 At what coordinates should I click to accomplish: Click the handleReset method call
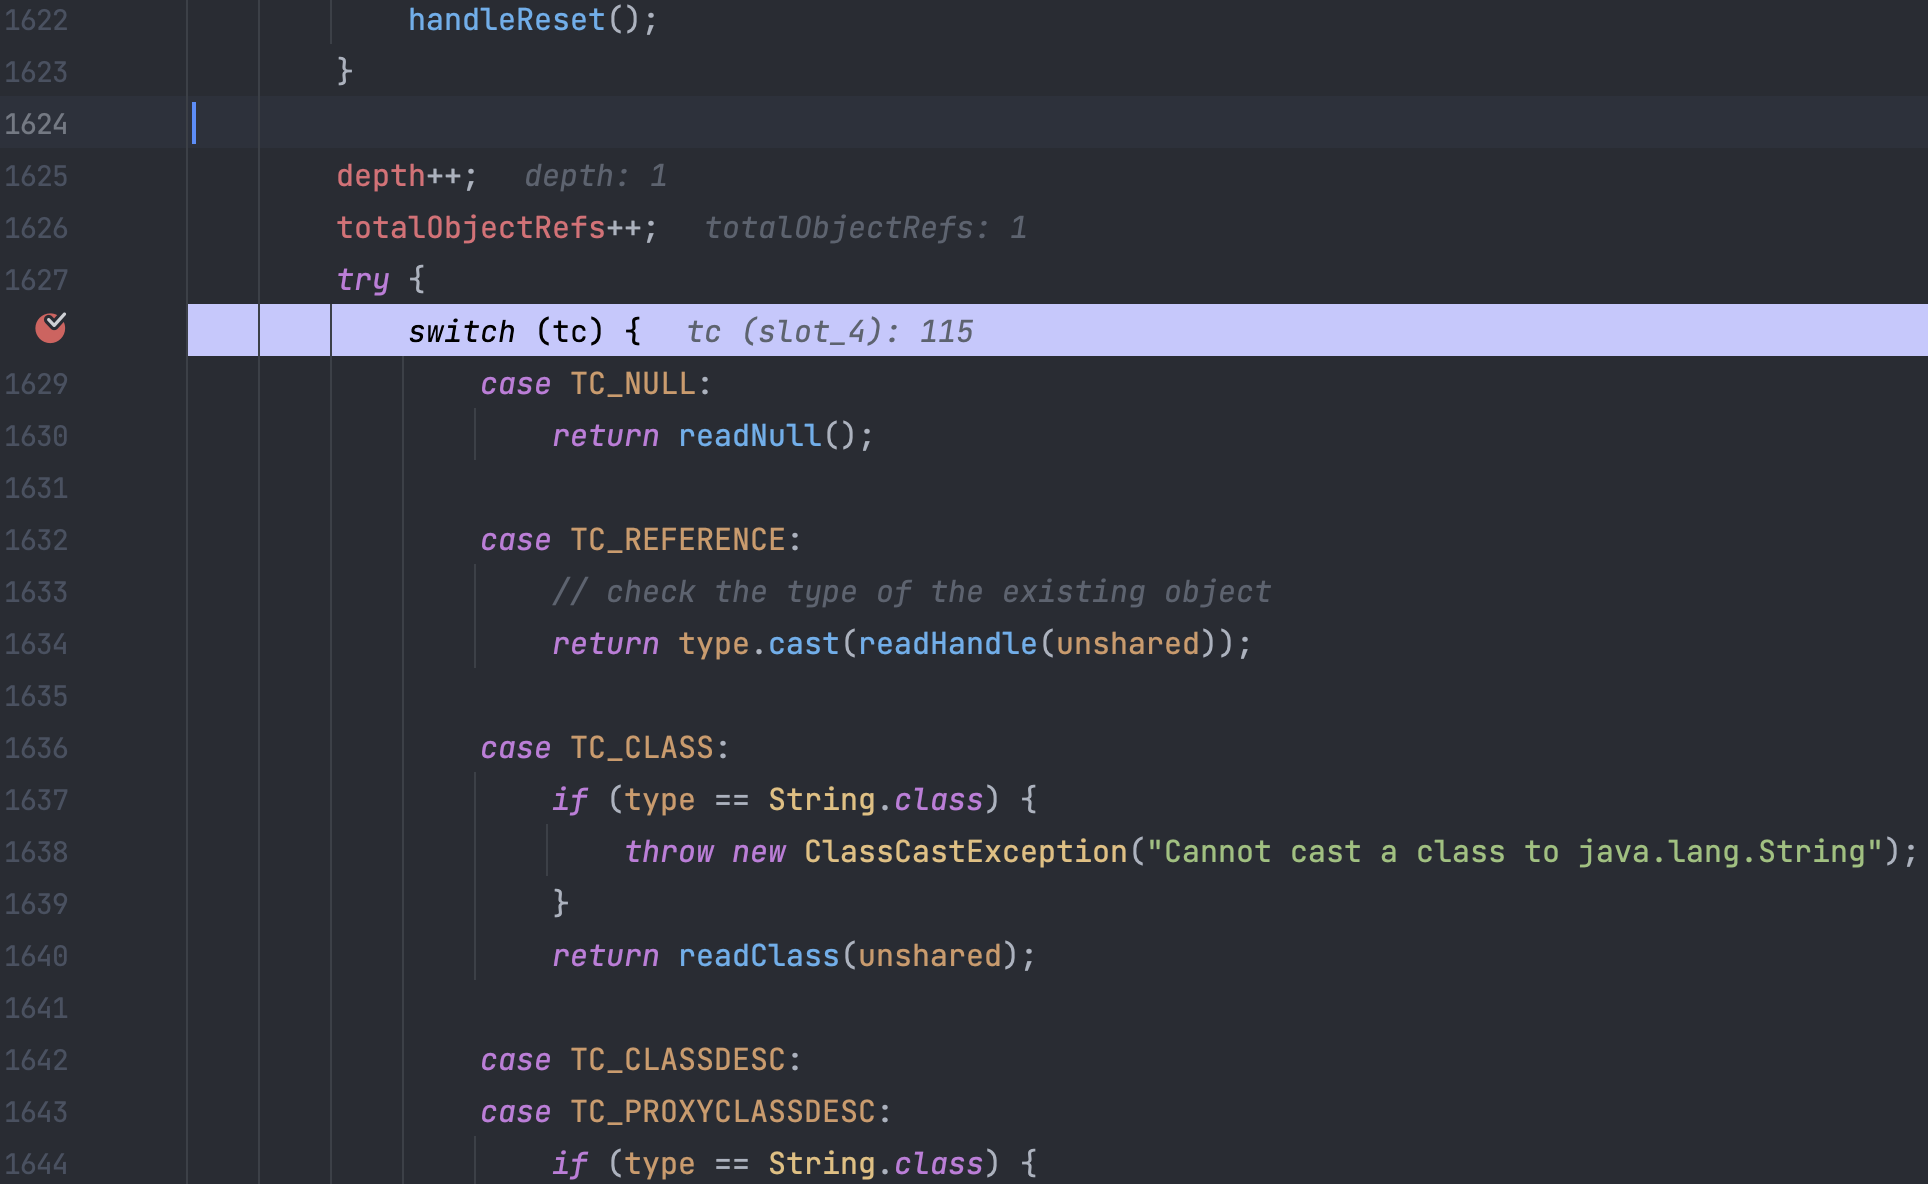[x=506, y=20]
